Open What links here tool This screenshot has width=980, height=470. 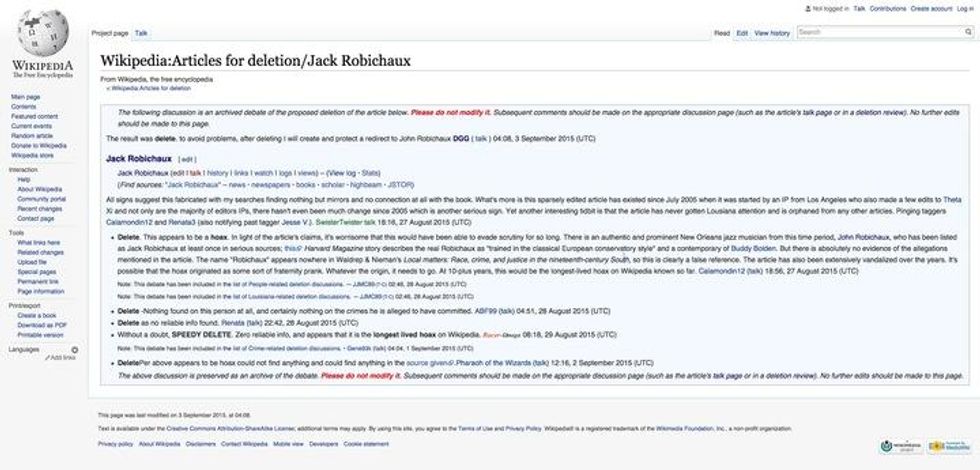pyautogui.click(x=39, y=242)
